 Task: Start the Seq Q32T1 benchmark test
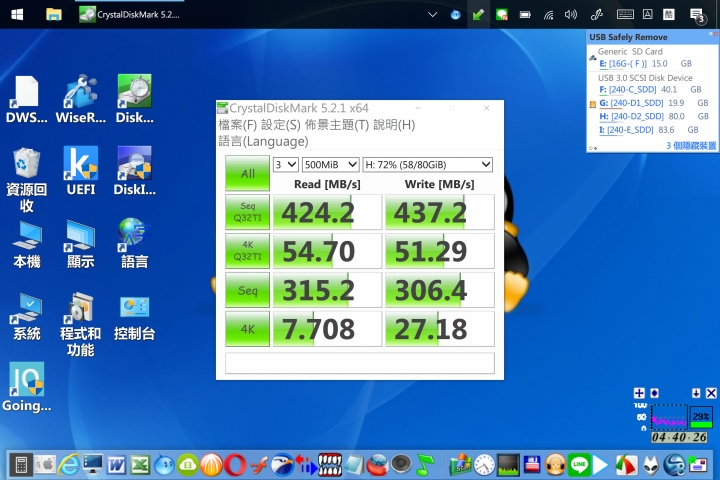(248, 212)
